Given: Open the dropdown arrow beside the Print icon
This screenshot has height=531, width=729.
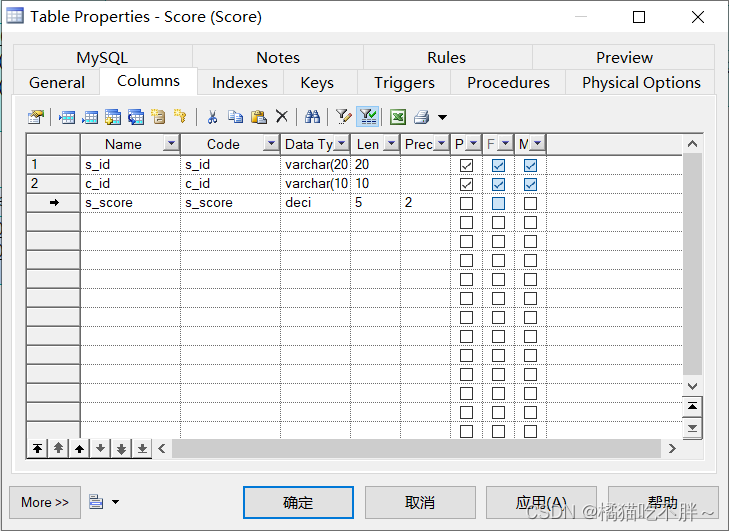Looking at the screenshot, I should coord(442,118).
